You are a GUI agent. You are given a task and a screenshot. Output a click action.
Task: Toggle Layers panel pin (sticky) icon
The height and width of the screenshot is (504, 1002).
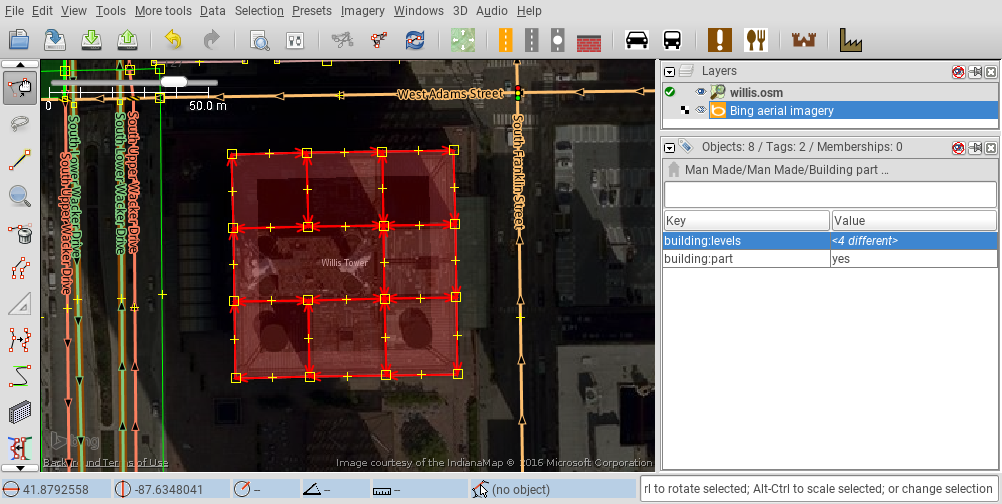(975, 72)
